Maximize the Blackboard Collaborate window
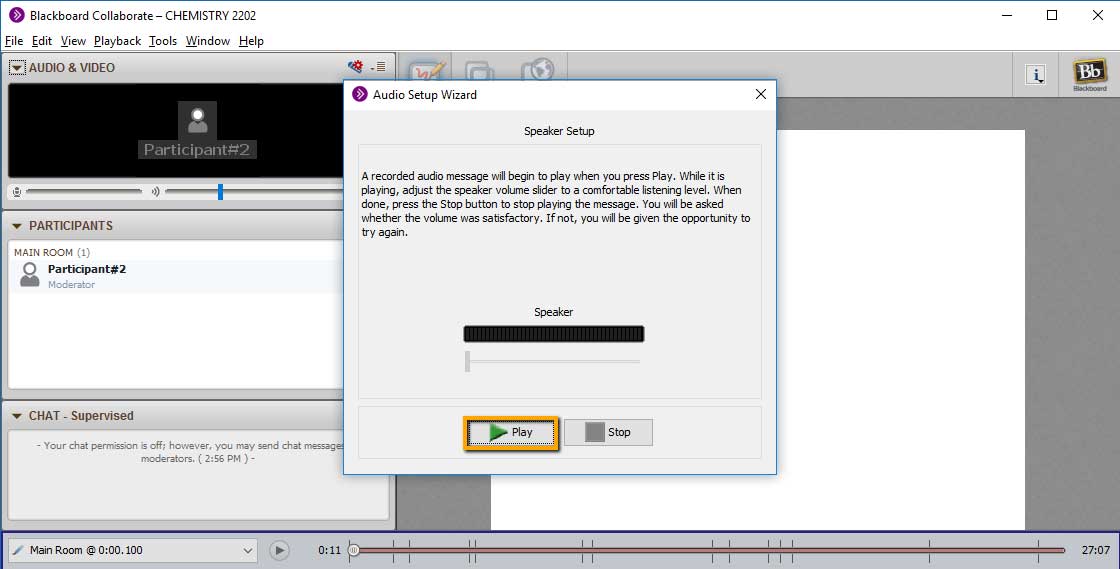Screen dimensions: 1120x569 1051,15
